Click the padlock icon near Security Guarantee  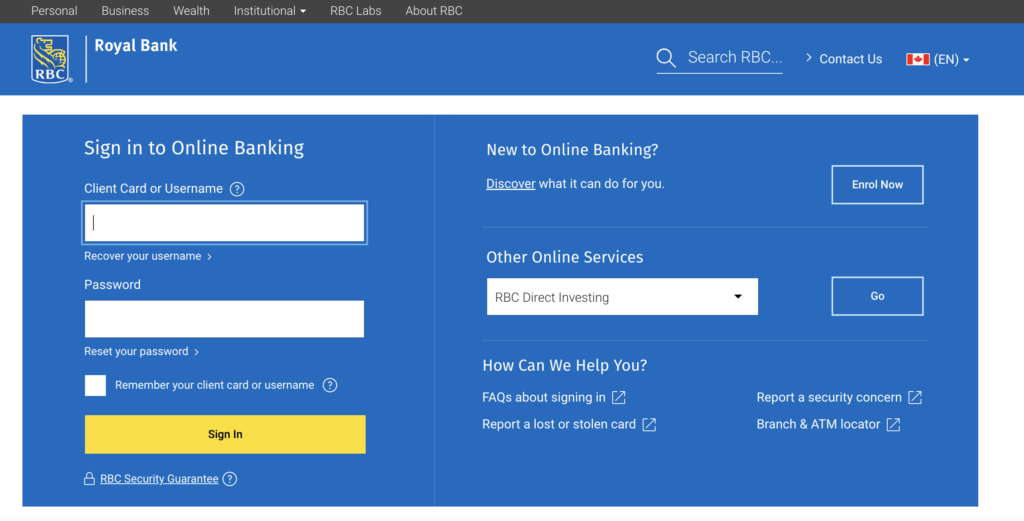pos(90,479)
